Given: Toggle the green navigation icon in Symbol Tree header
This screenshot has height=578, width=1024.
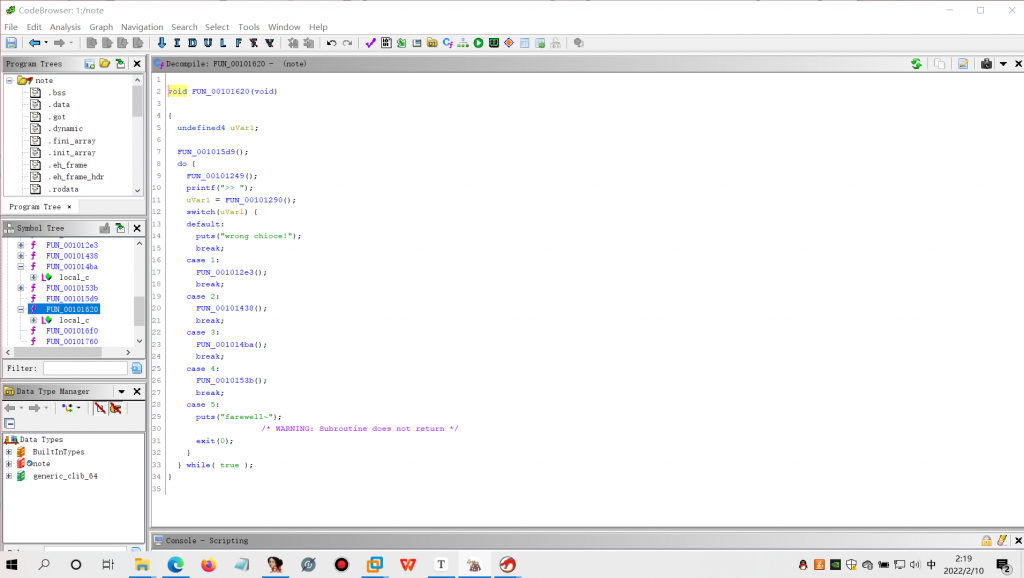Looking at the screenshot, I should pos(120,228).
